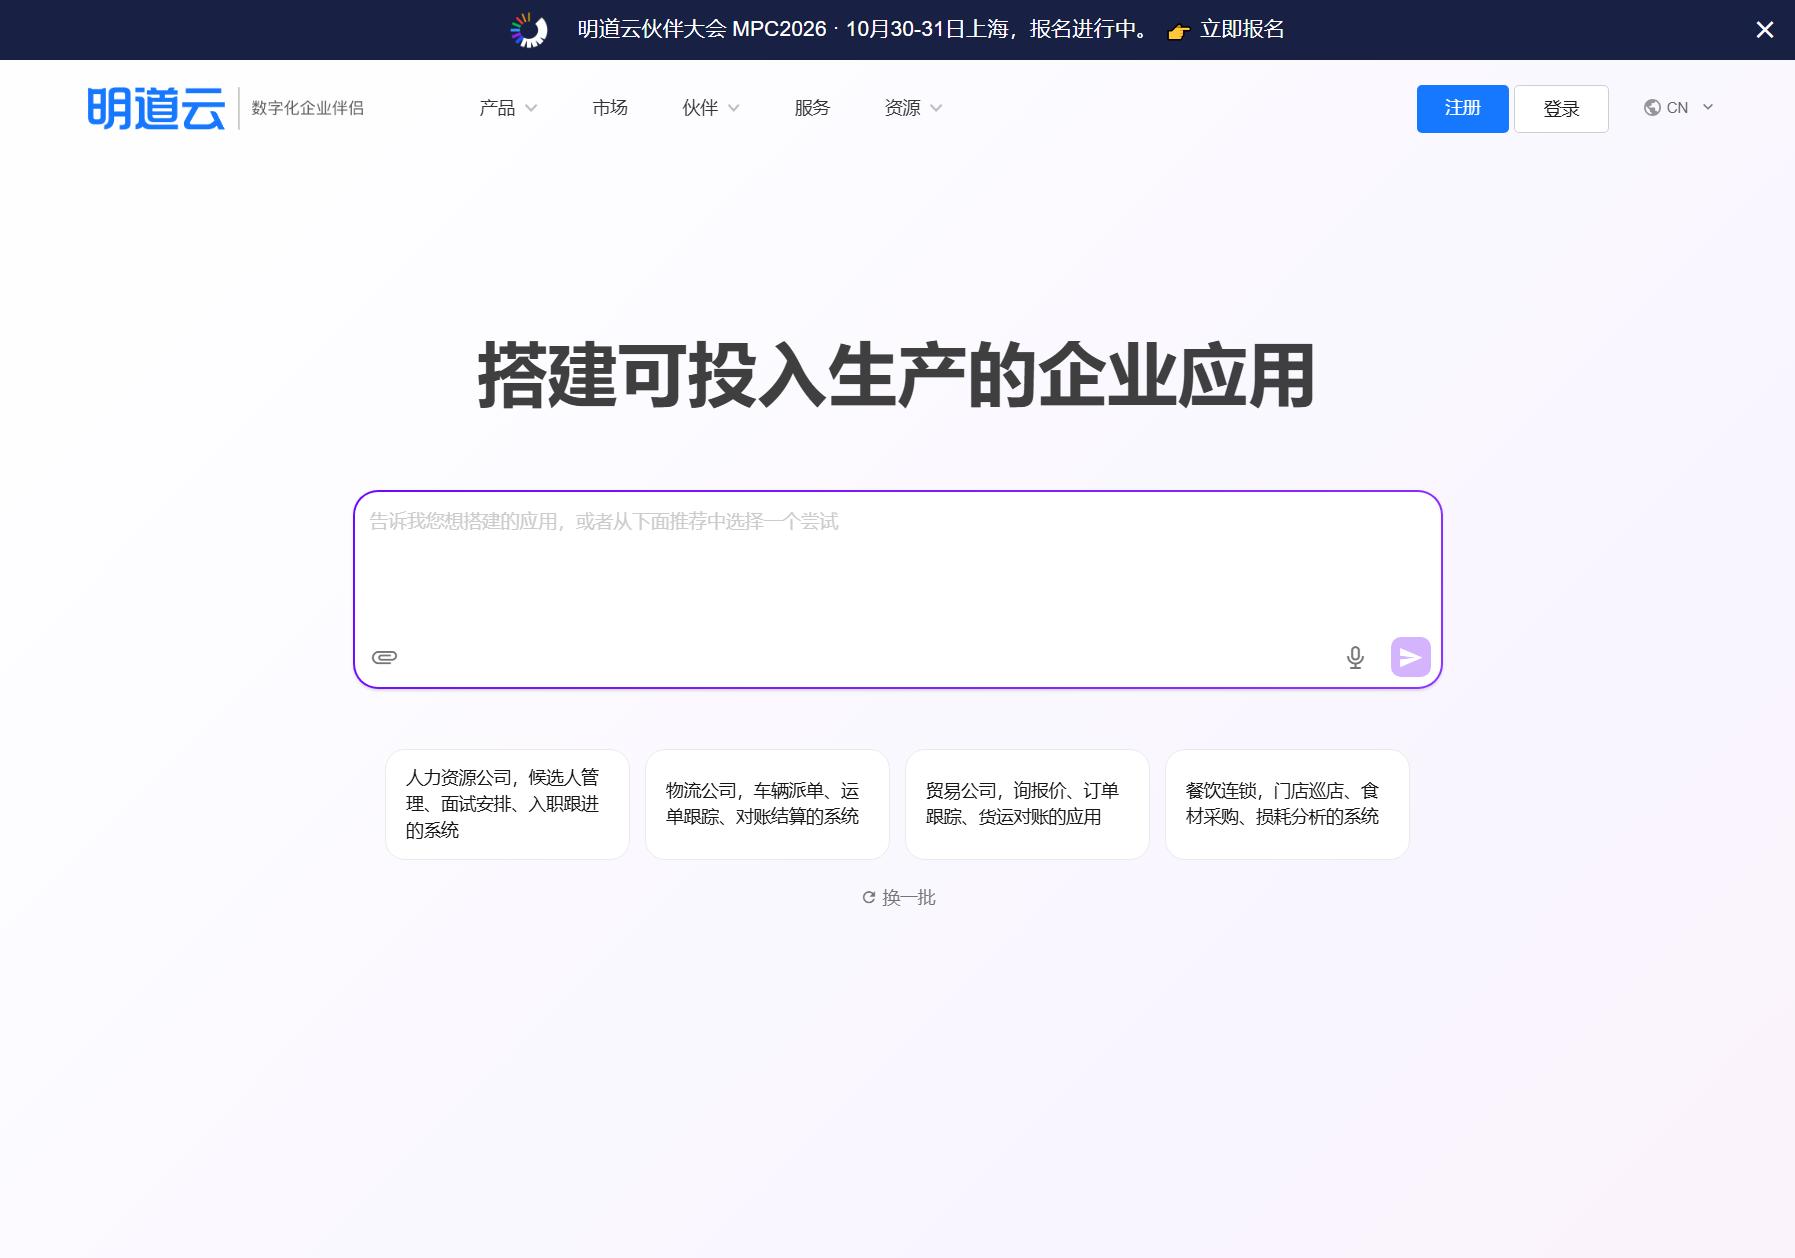The image size is (1795, 1258).
Task: Select the 物流公司 suggestion card
Action: click(x=767, y=804)
